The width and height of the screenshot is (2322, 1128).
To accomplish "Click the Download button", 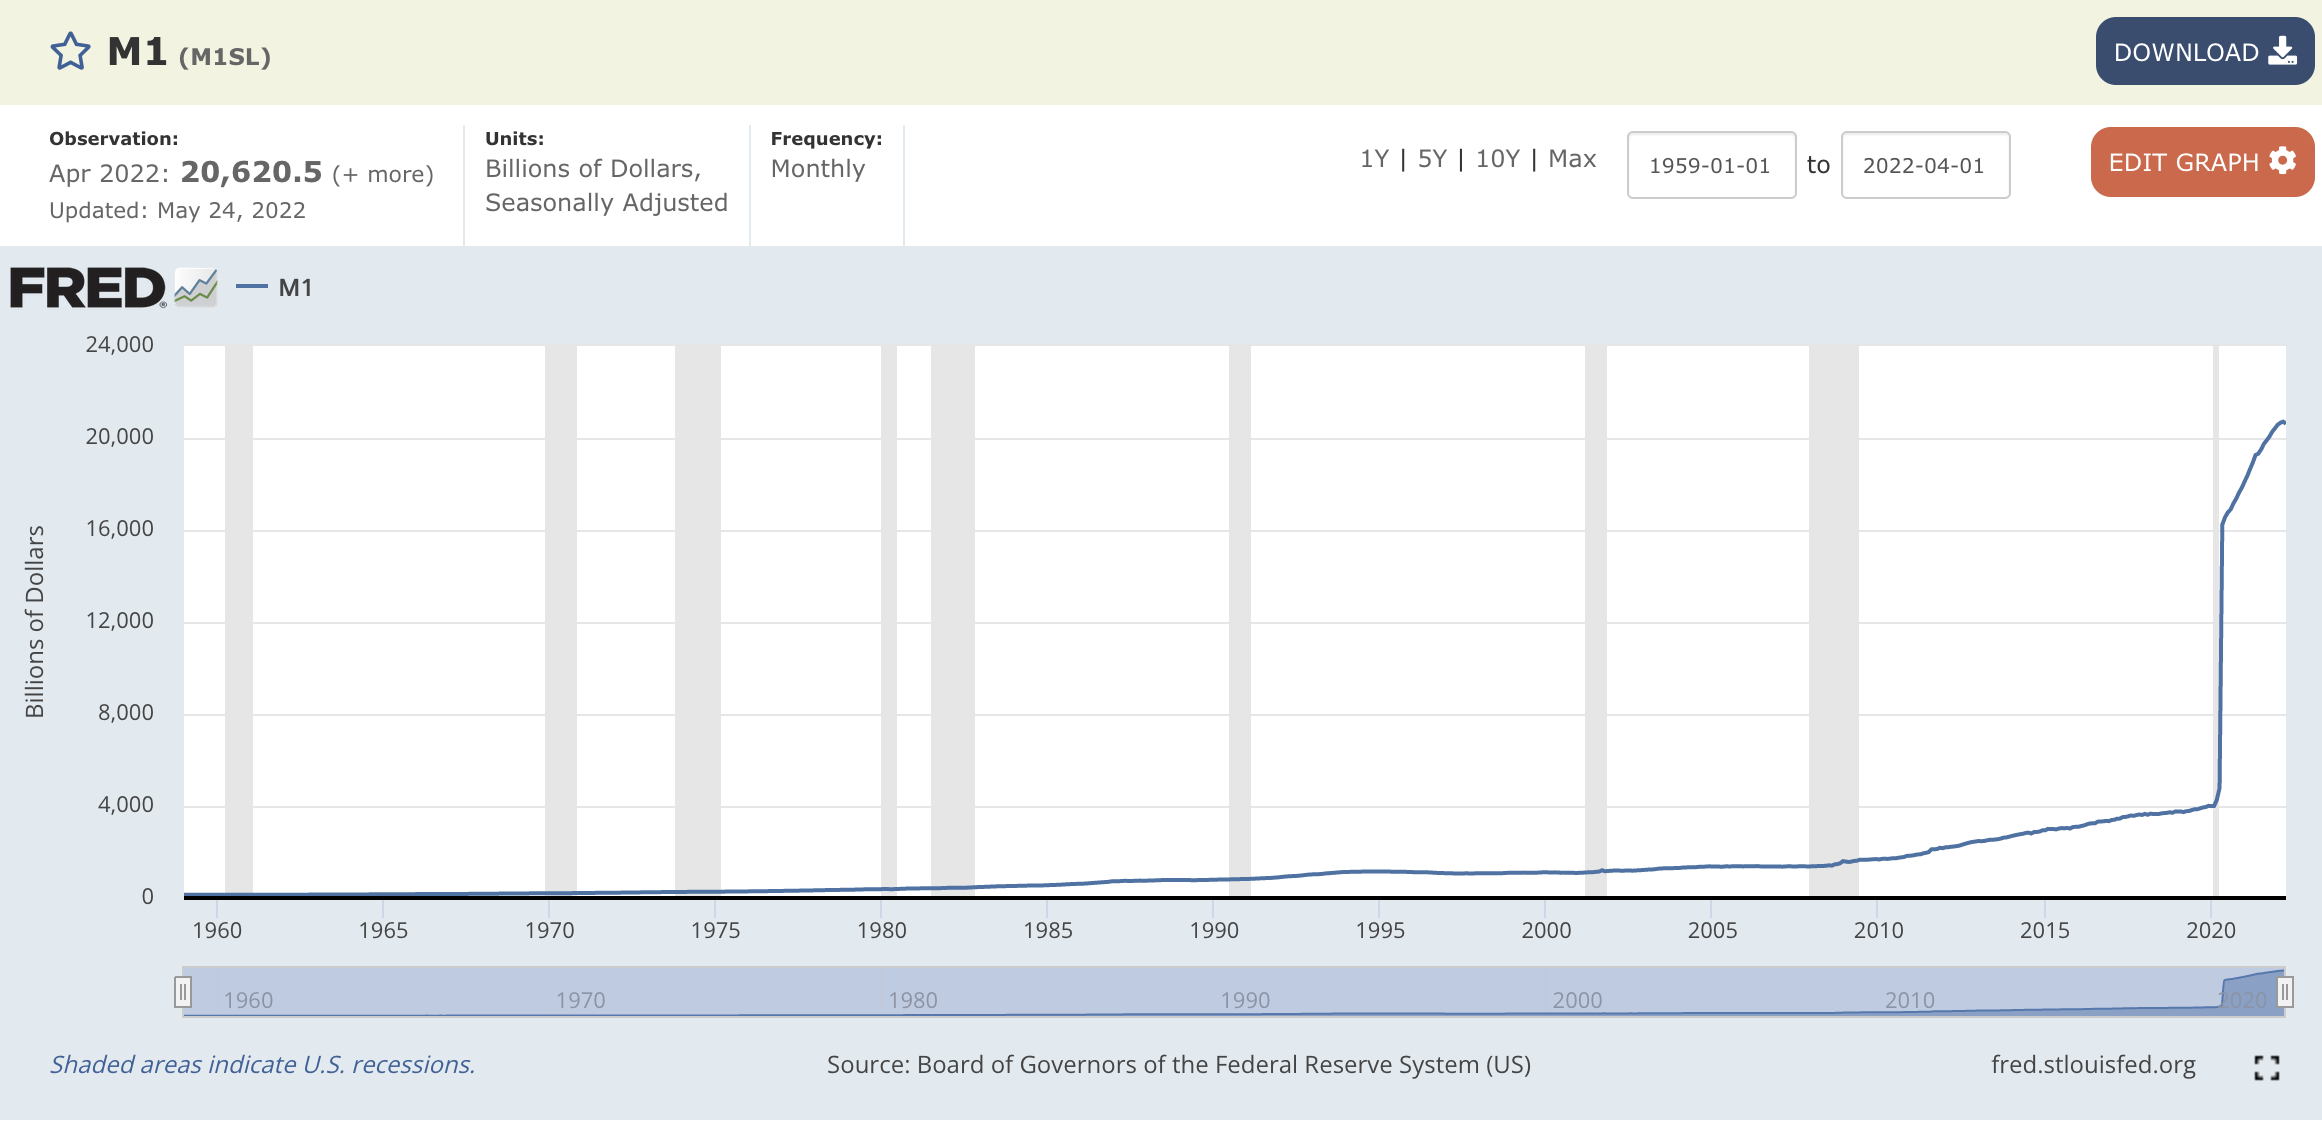I will pyautogui.click(x=2203, y=52).
